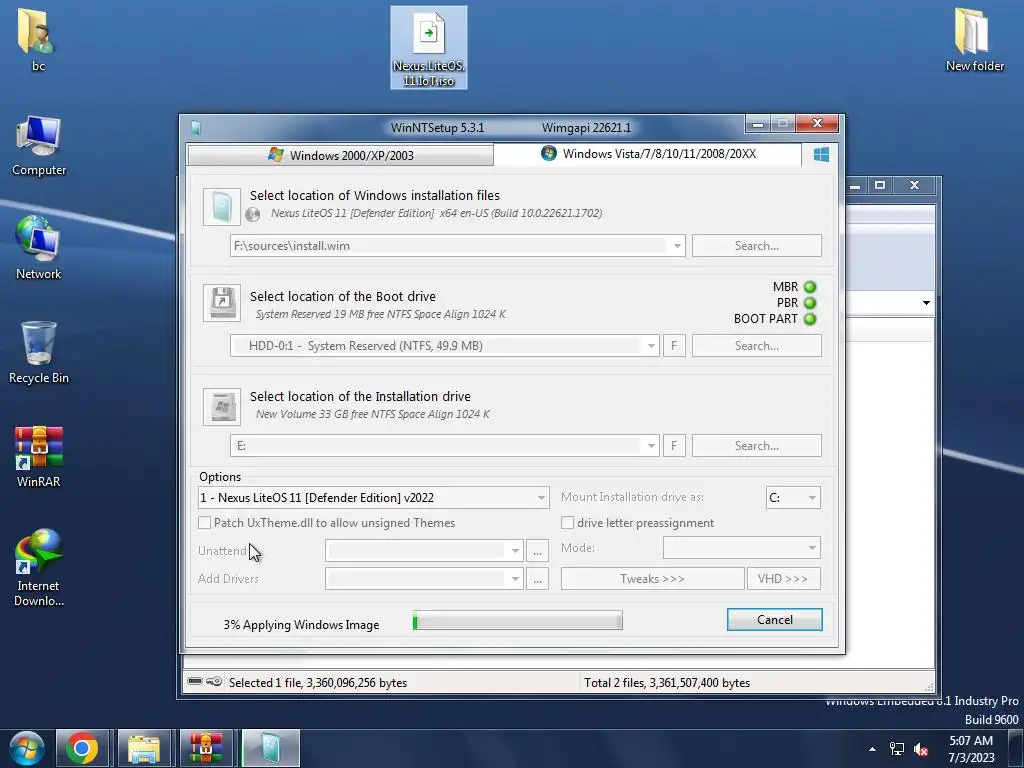The image size is (1024, 768).
Task: Click the Show desktop strip
Action: (1016, 748)
